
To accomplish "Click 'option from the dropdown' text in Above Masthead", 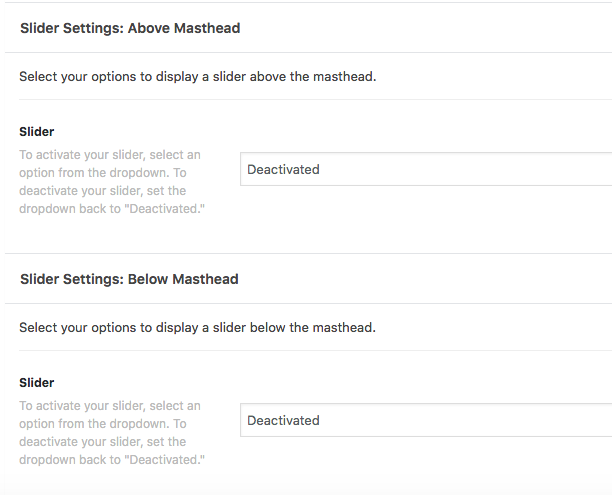I will pos(94,173).
